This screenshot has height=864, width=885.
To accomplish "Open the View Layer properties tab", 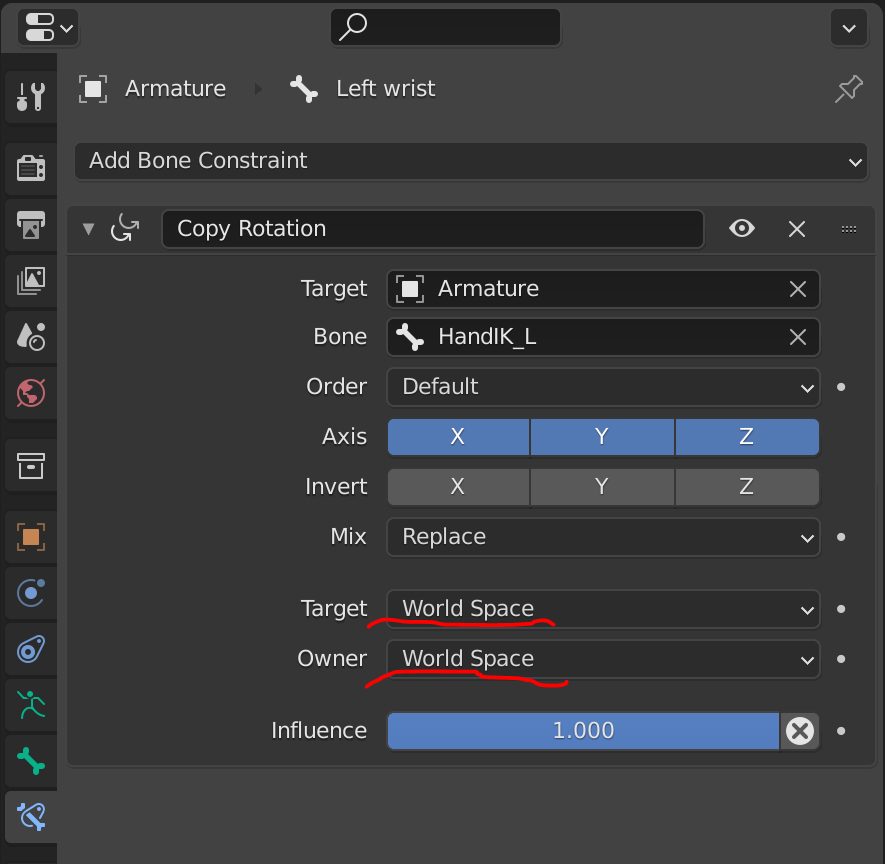I will (30, 280).
